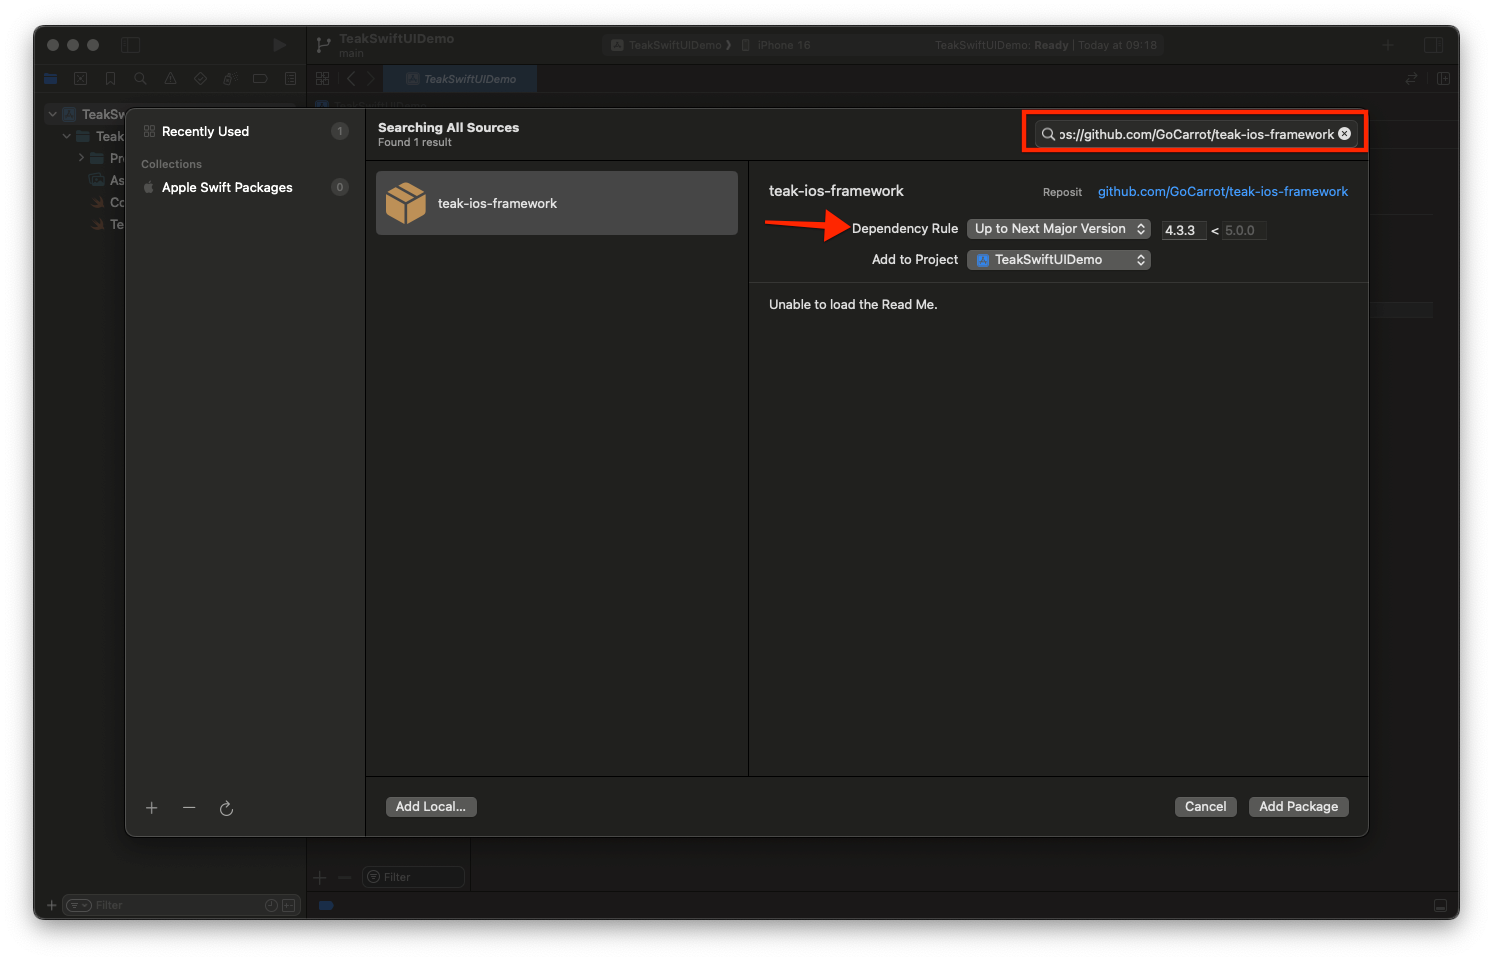Click the main branch icon in toolbar
This screenshot has width=1493, height=961.
(323, 45)
